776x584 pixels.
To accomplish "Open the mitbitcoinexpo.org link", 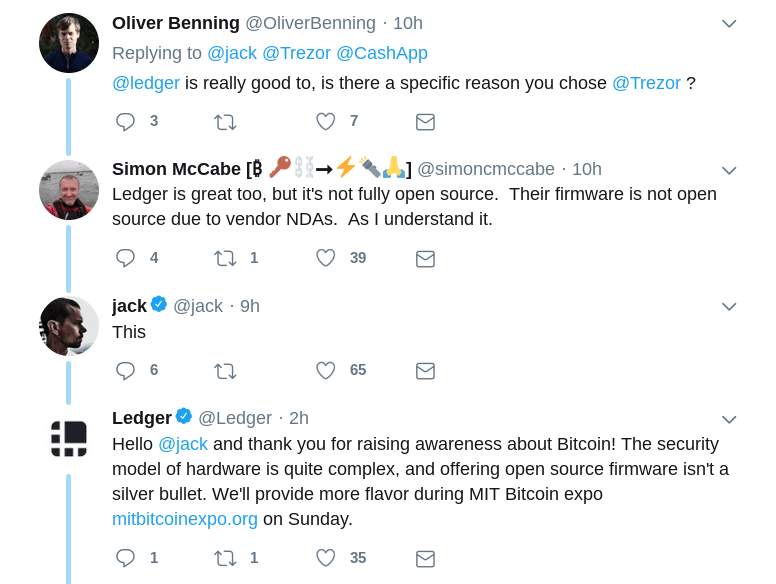I will 185,519.
